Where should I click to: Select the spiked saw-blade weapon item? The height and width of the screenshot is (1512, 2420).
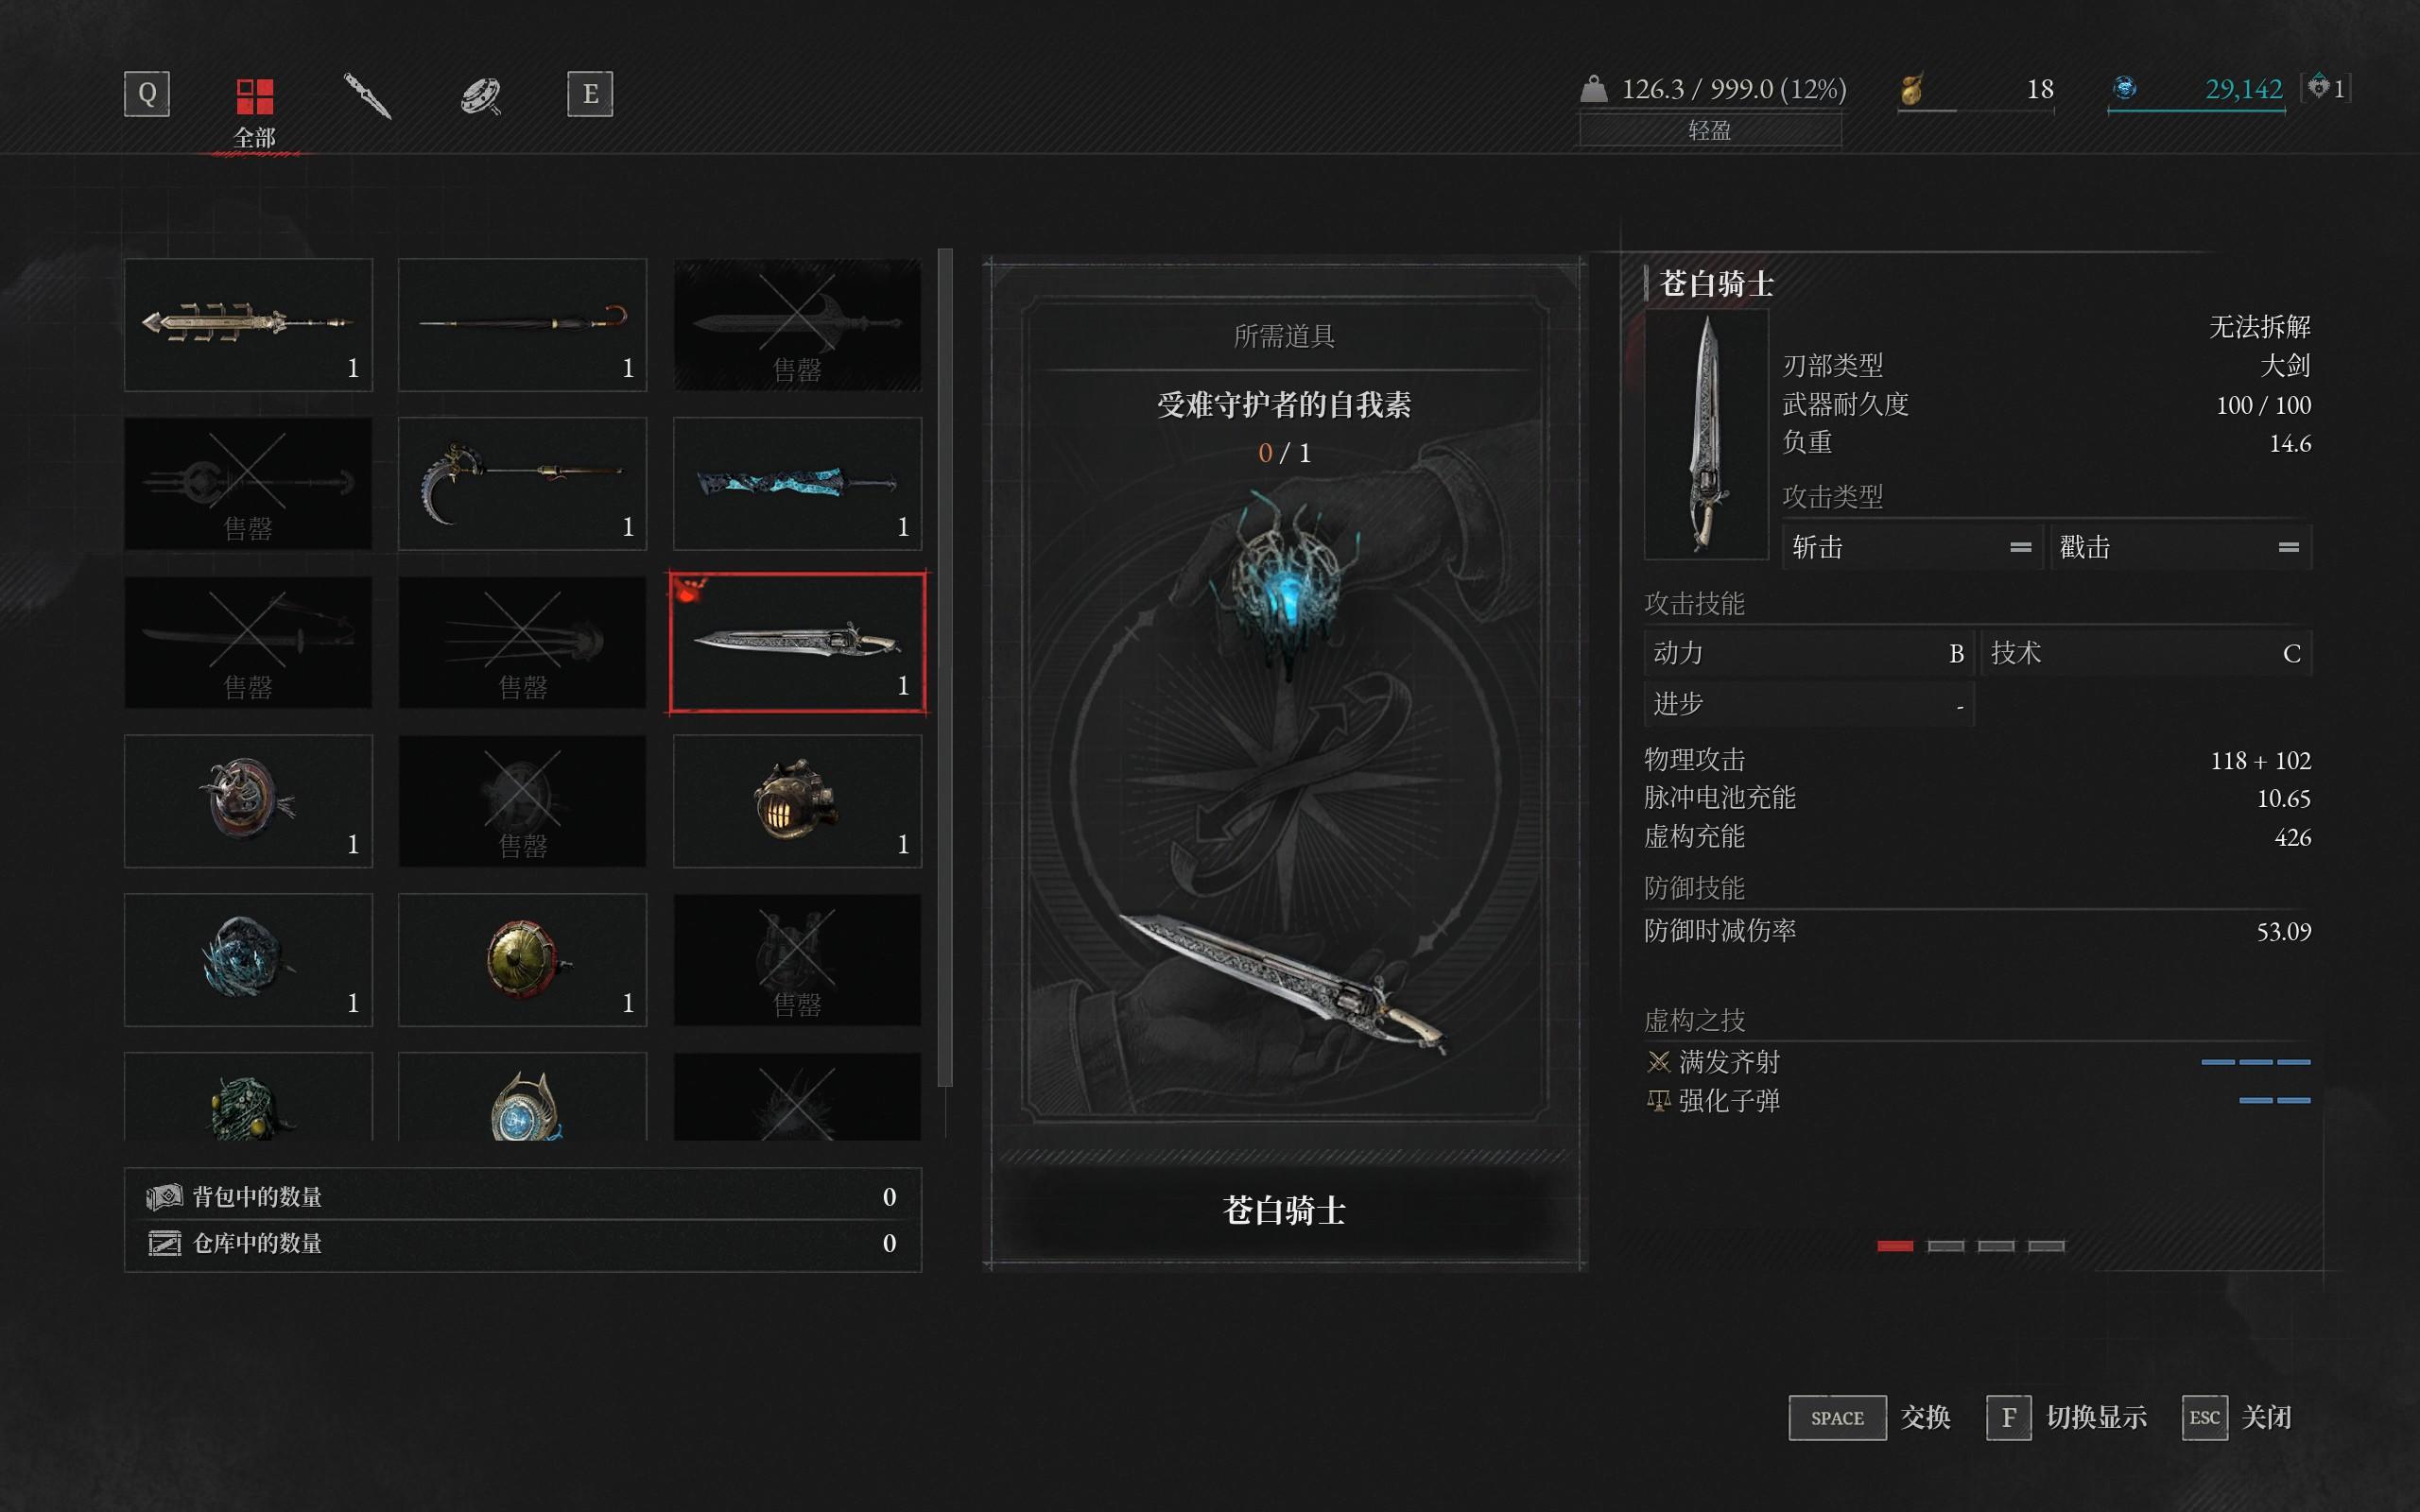coord(248,325)
